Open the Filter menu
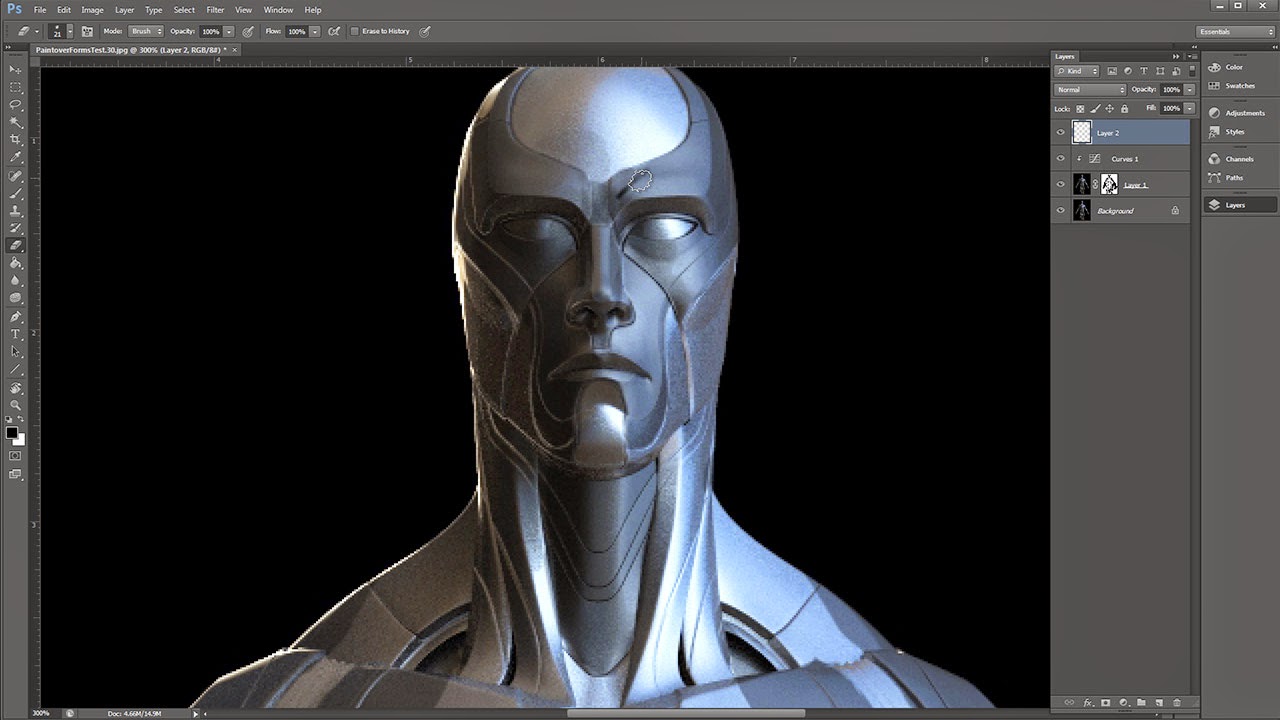 click(215, 10)
